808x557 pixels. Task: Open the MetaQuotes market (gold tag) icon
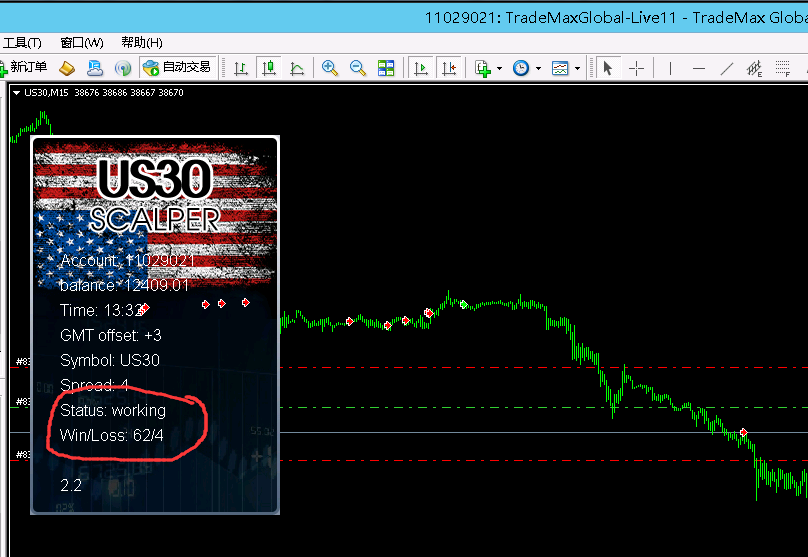tap(67, 68)
